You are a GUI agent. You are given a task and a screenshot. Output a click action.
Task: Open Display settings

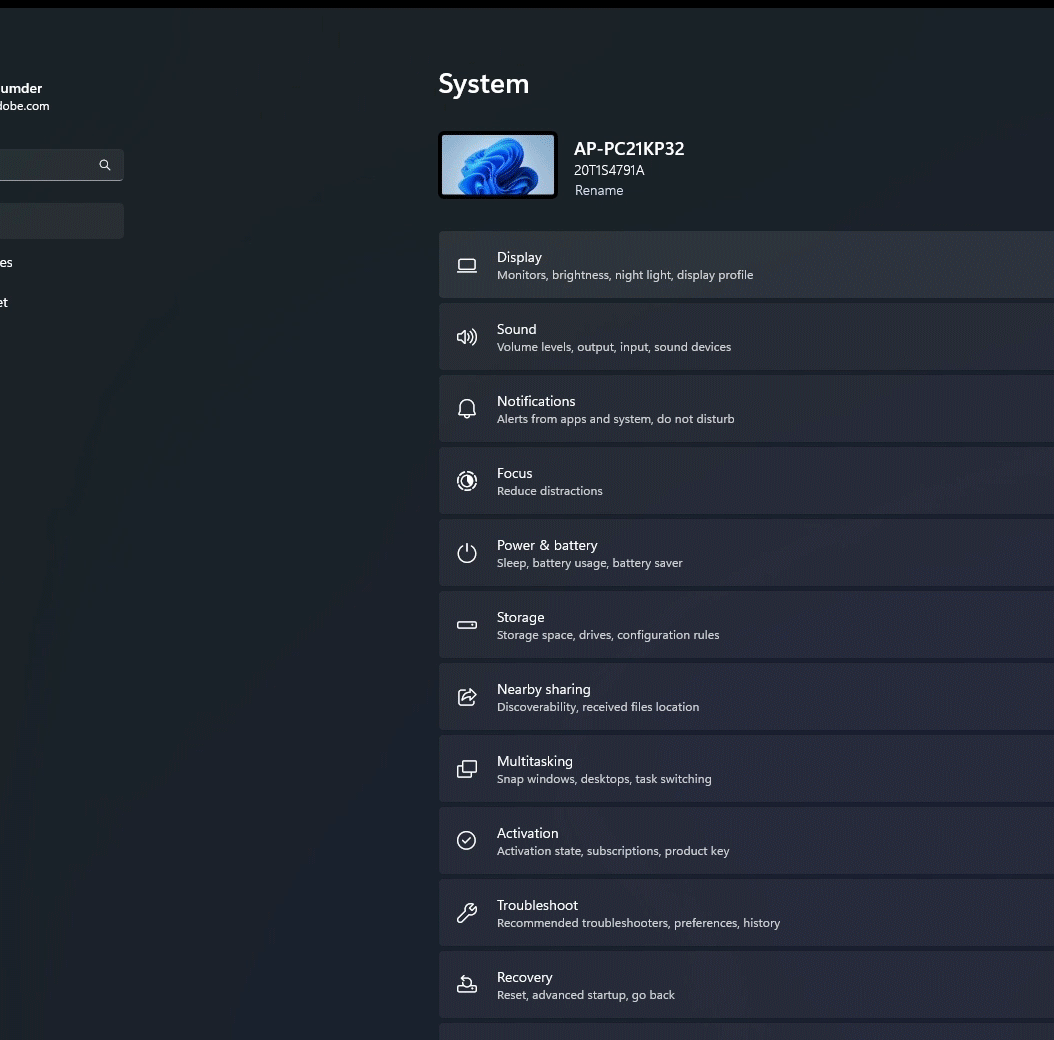(x=746, y=265)
